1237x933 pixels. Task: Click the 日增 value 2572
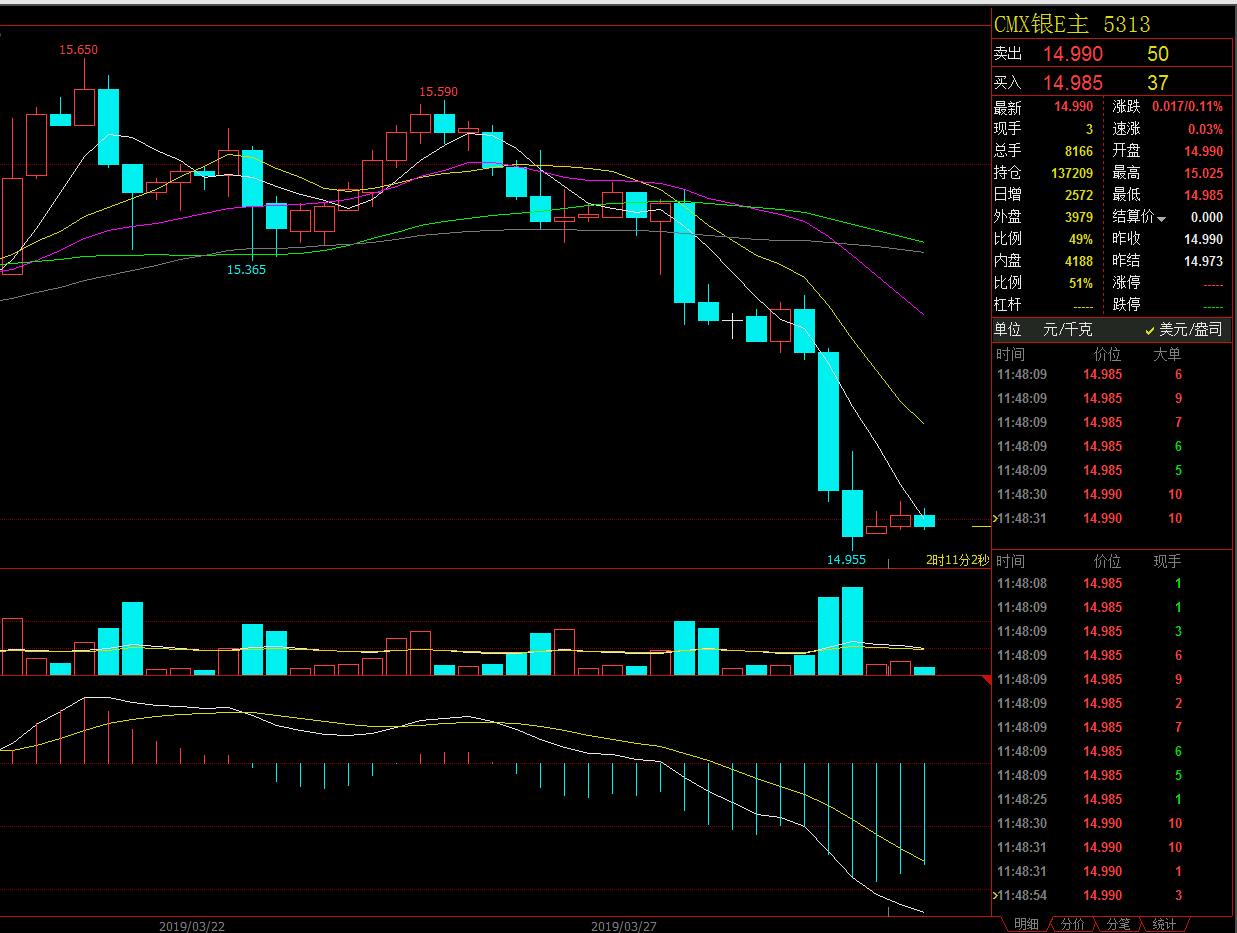tap(1079, 195)
